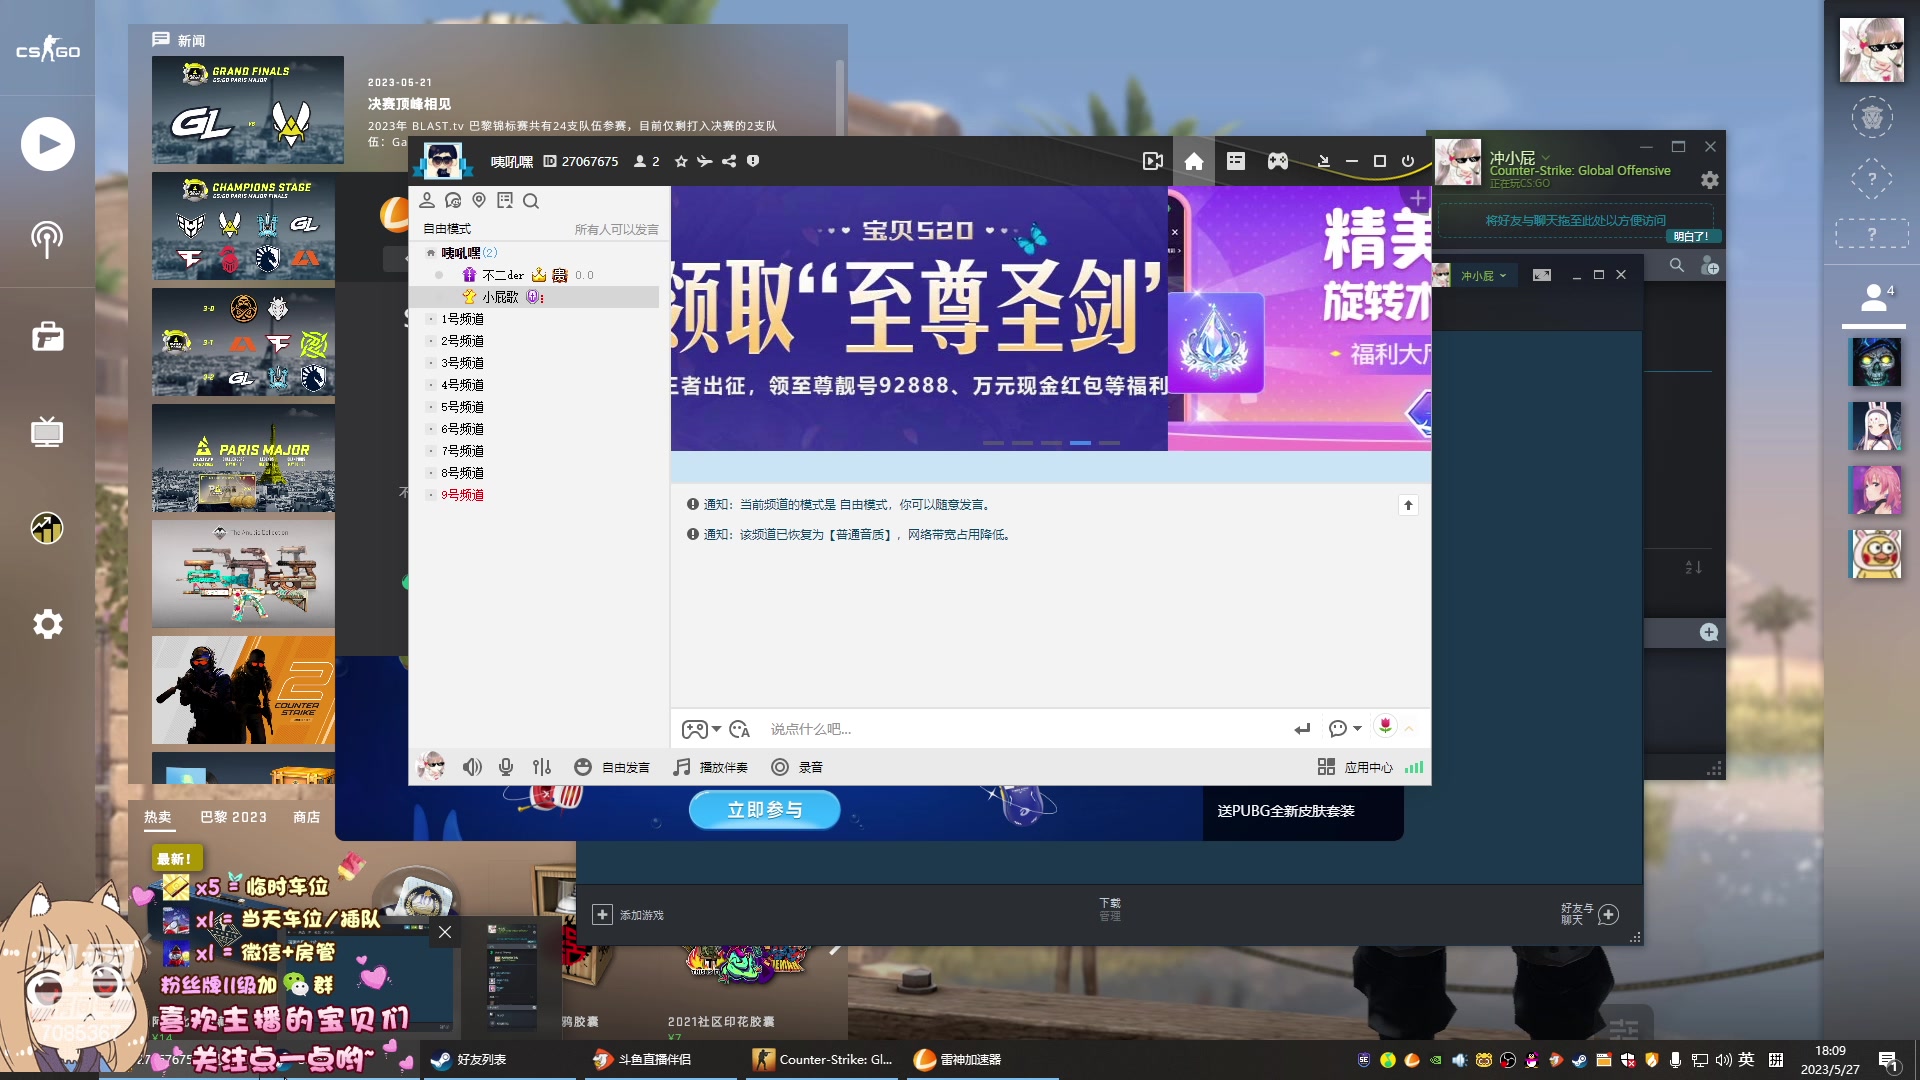
Task: Select user 不二der in channel list
Action: (x=503, y=275)
